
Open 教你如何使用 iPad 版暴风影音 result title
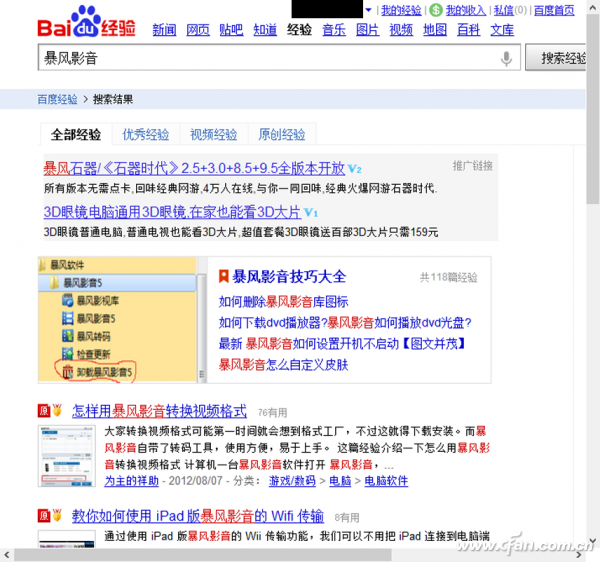coord(197,516)
